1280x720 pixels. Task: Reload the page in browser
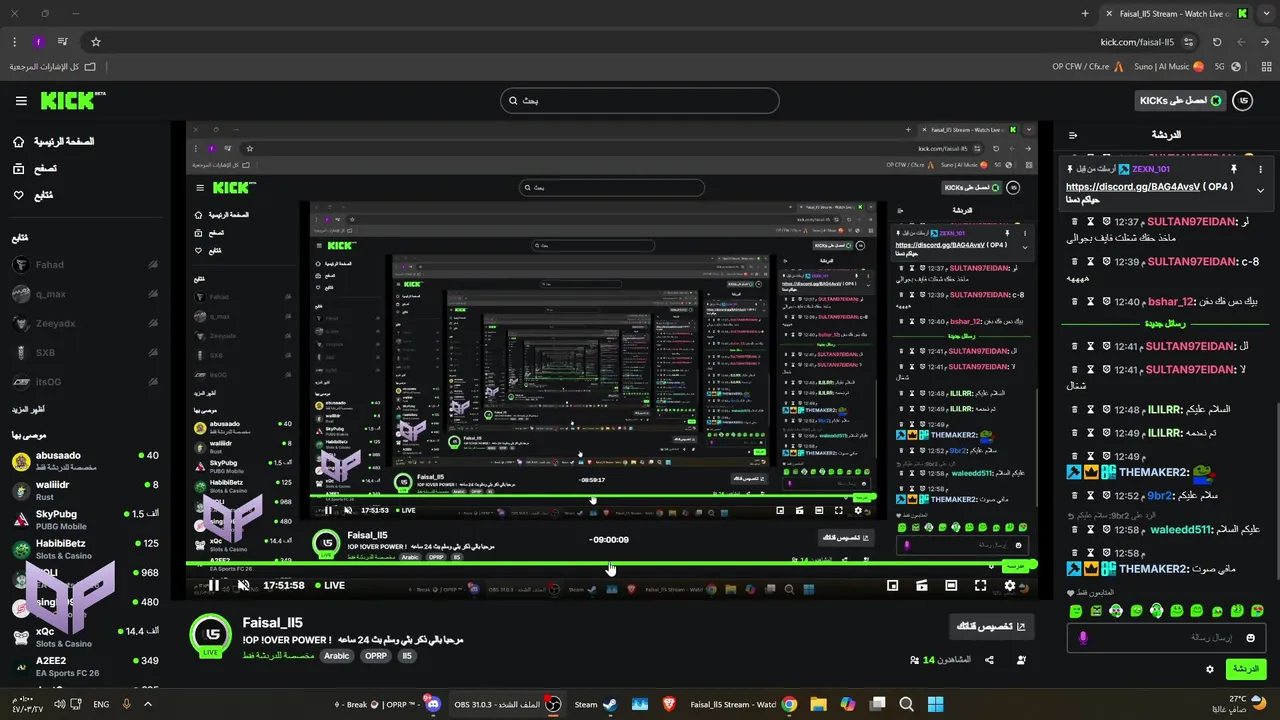[1217, 42]
